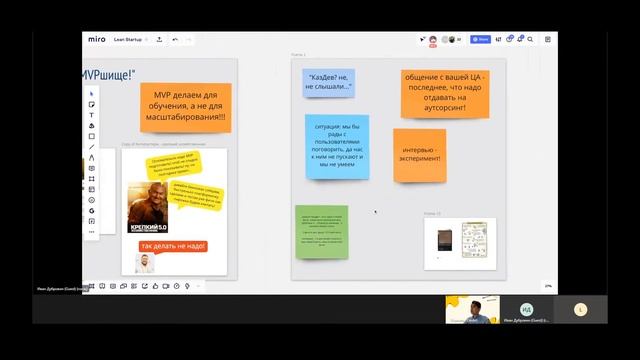This screenshot has width=640, height=360.
Task: Open the shapes library tool
Action: pos(91,126)
